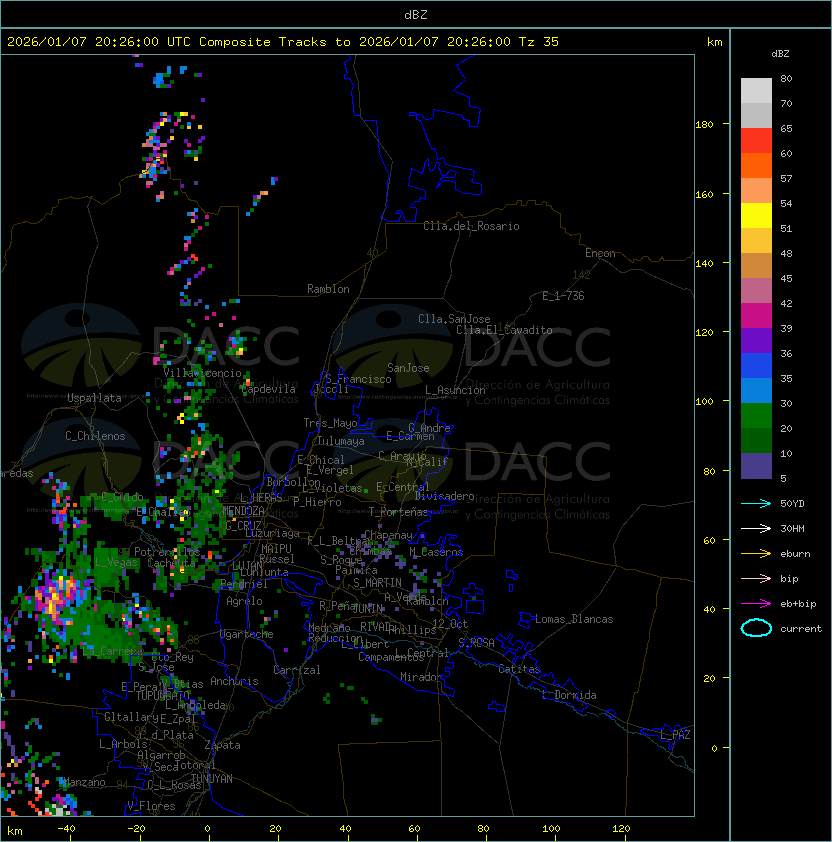The image size is (832, 842).
Task: Click the 'Manzano' map label
Action: coord(84,782)
